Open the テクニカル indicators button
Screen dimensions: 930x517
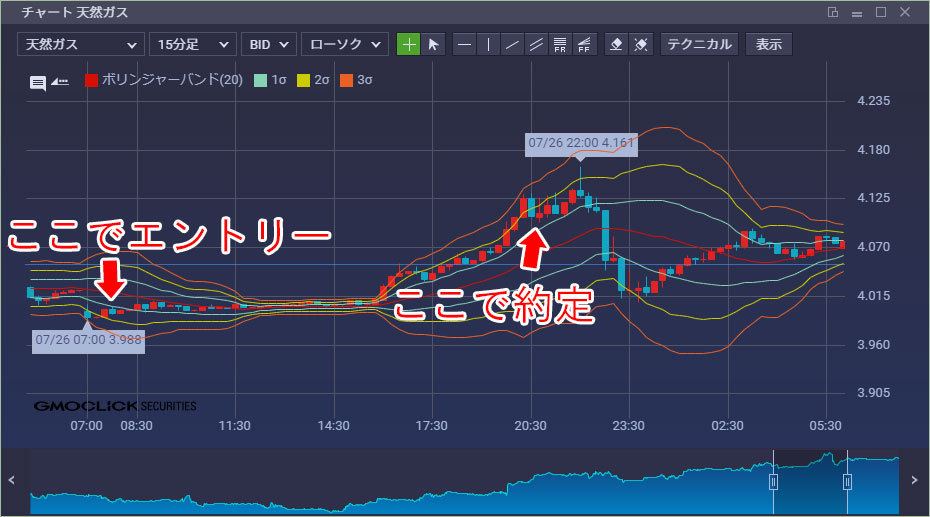point(699,44)
